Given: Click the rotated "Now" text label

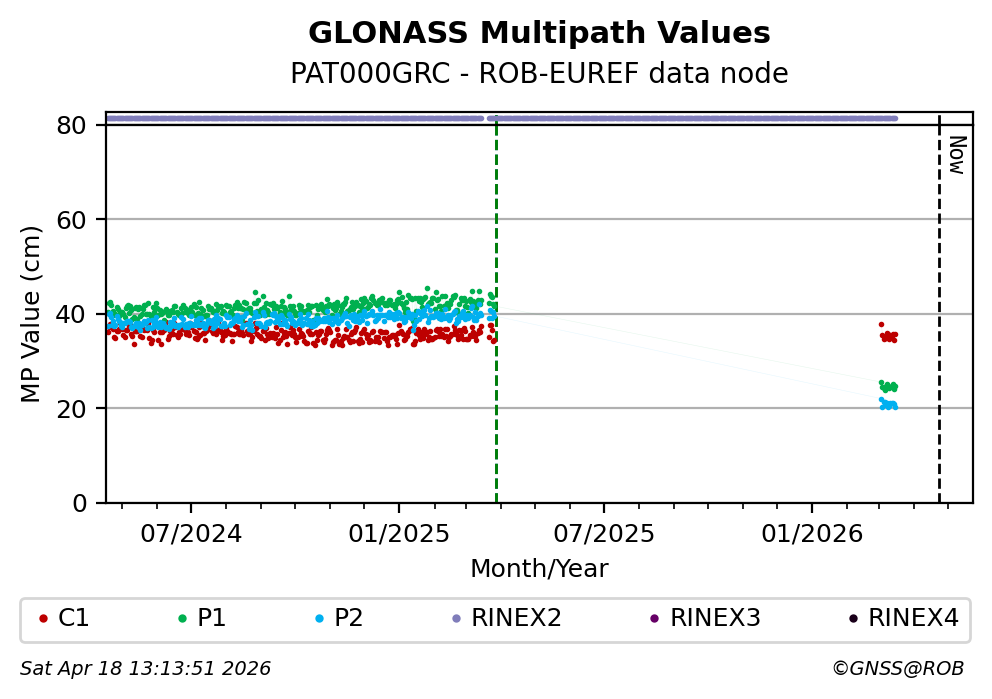Looking at the screenshot, I should (x=956, y=155).
